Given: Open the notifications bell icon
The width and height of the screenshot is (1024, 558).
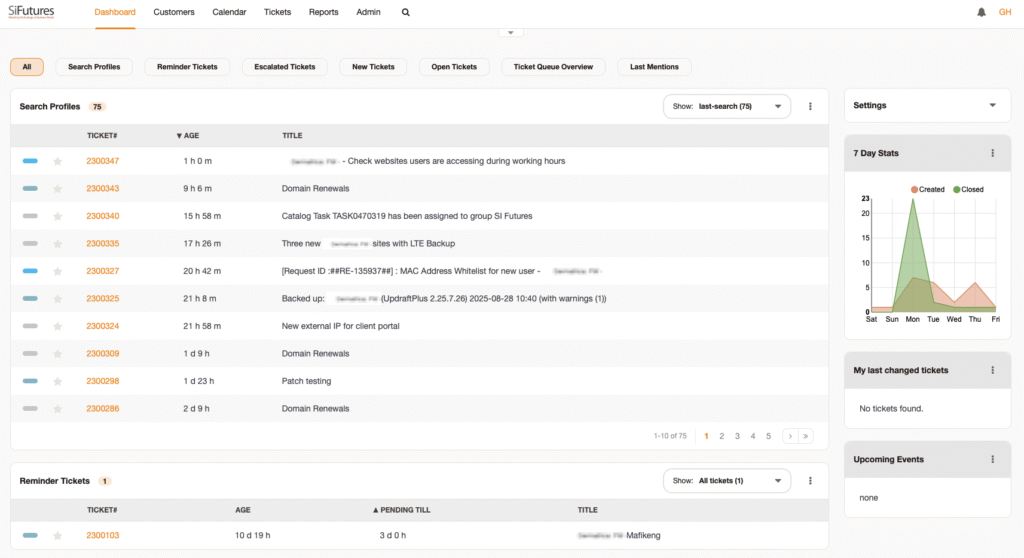Looking at the screenshot, I should click(981, 12).
